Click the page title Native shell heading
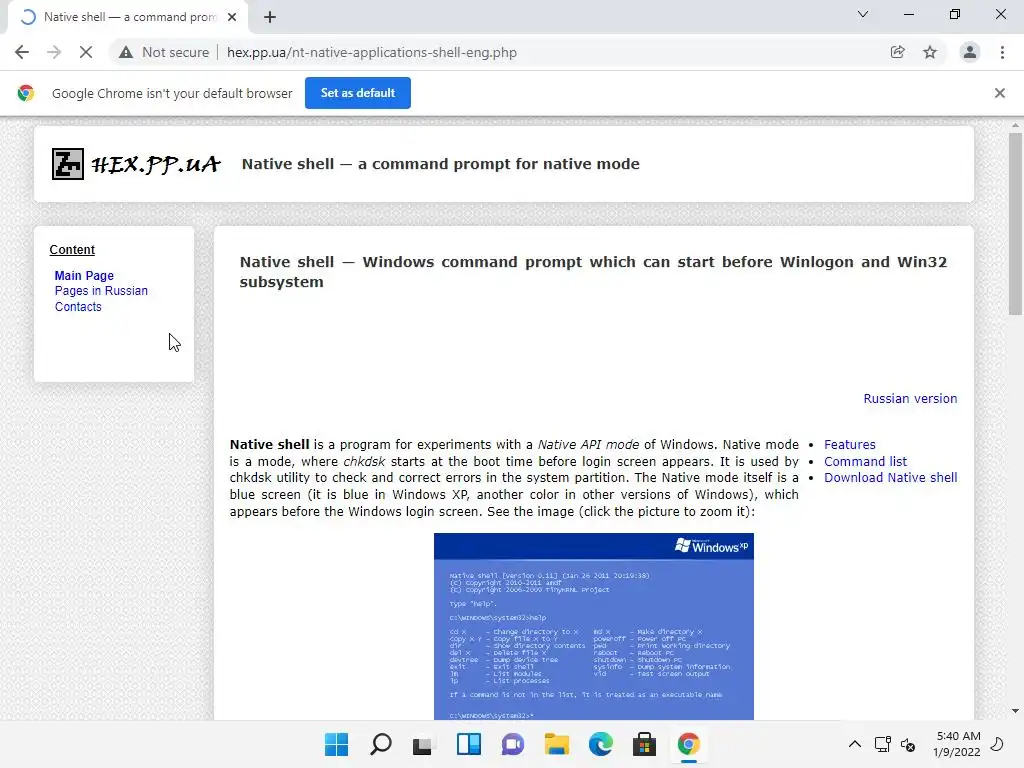This screenshot has height=768, width=1024. point(441,164)
